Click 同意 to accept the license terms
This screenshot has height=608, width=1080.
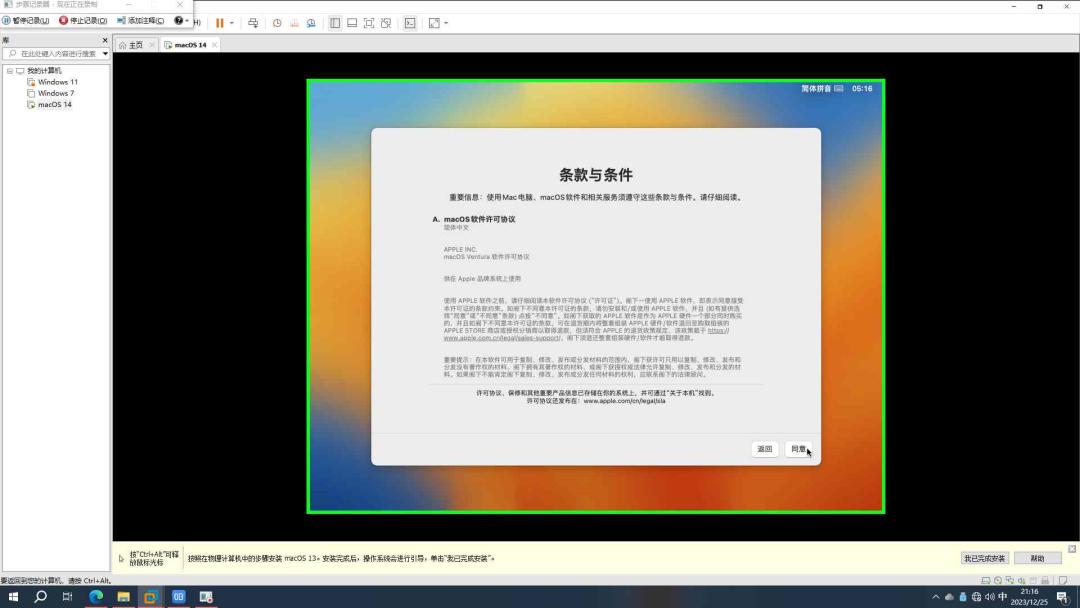pyautogui.click(x=800, y=449)
